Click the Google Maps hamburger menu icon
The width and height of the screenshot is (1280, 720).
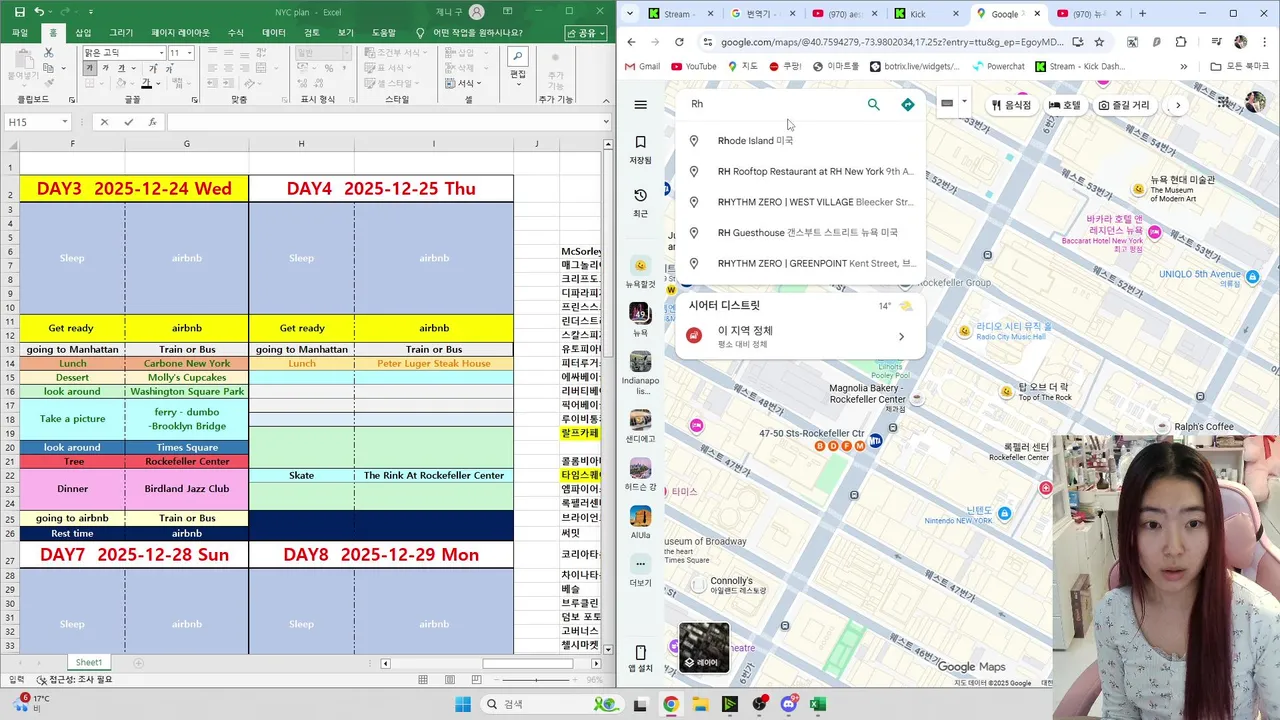coord(641,104)
